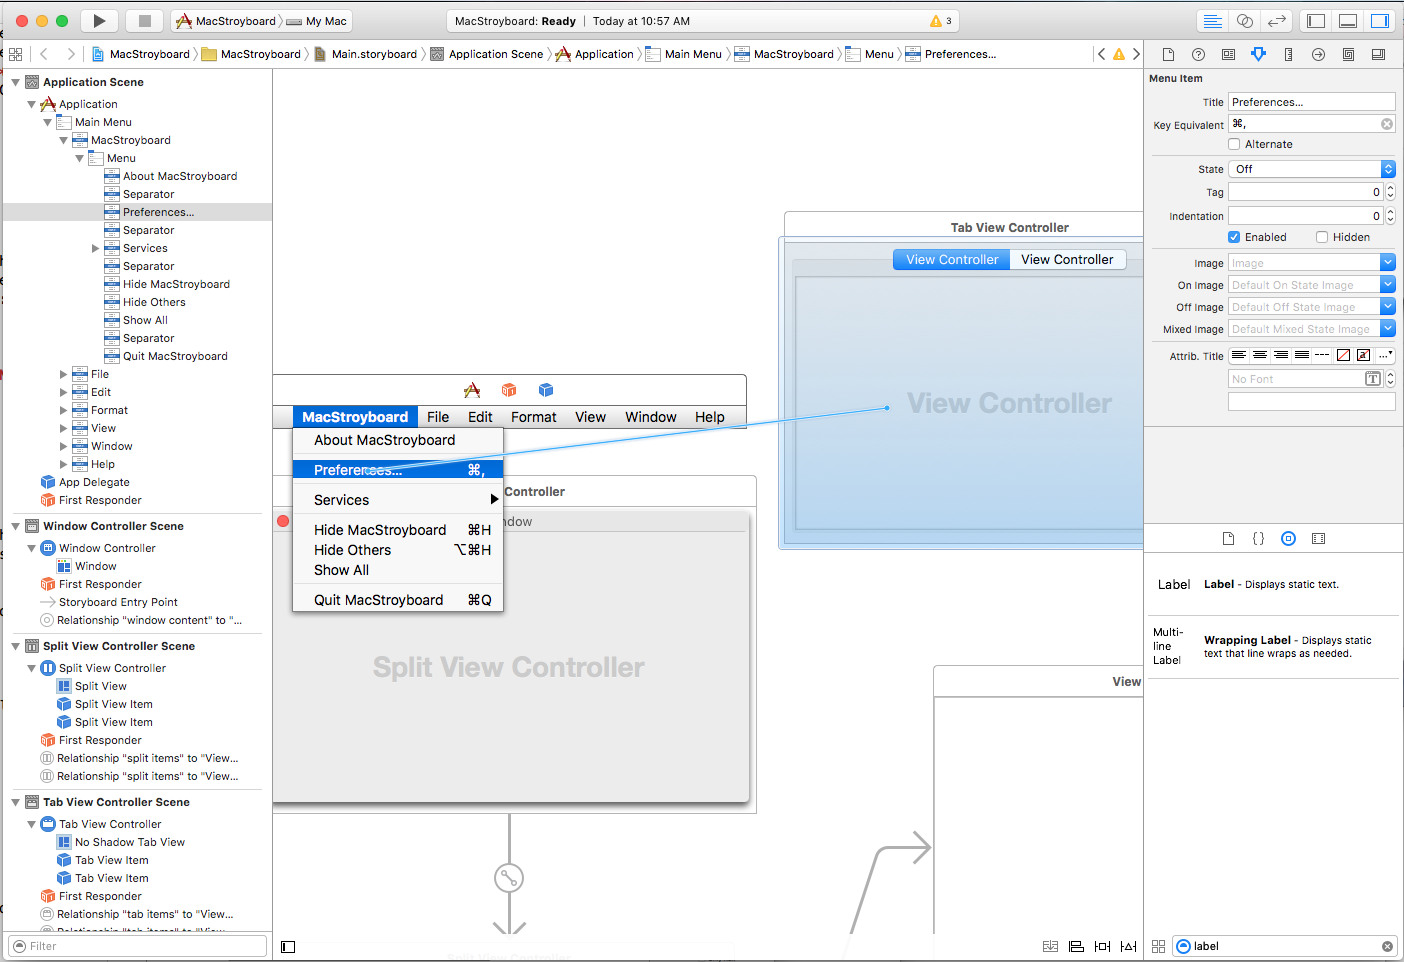Jump to the next issue

coord(1136,54)
